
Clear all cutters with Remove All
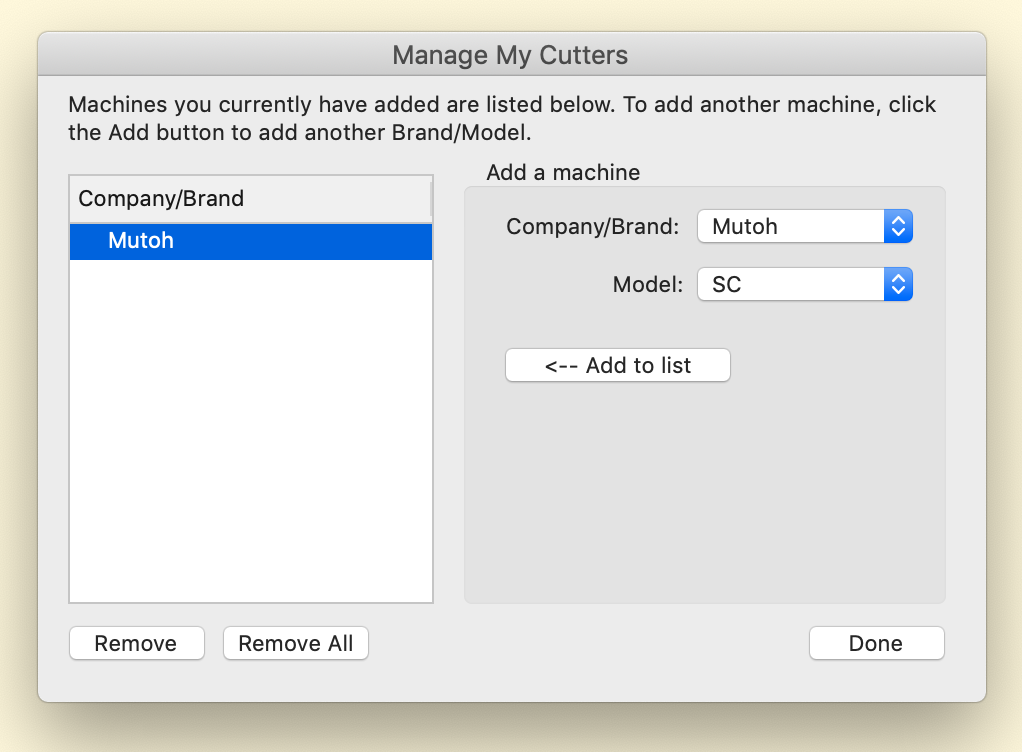click(x=295, y=643)
